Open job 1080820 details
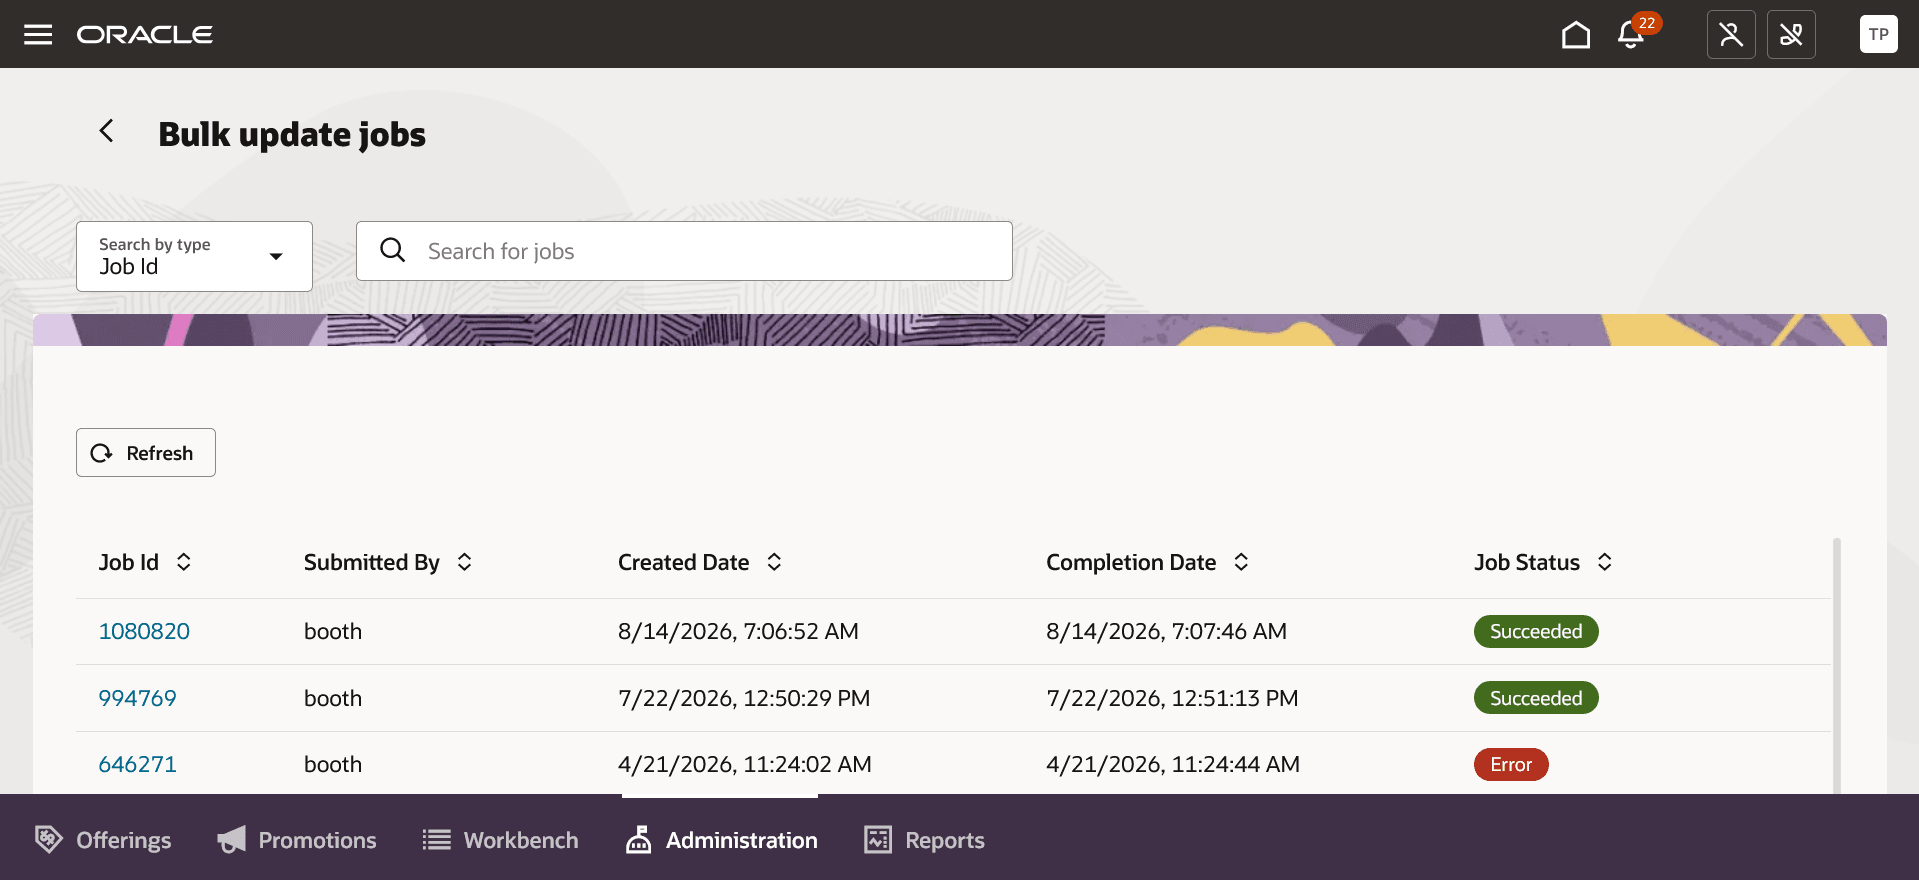Viewport: 1919px width, 880px height. click(144, 631)
